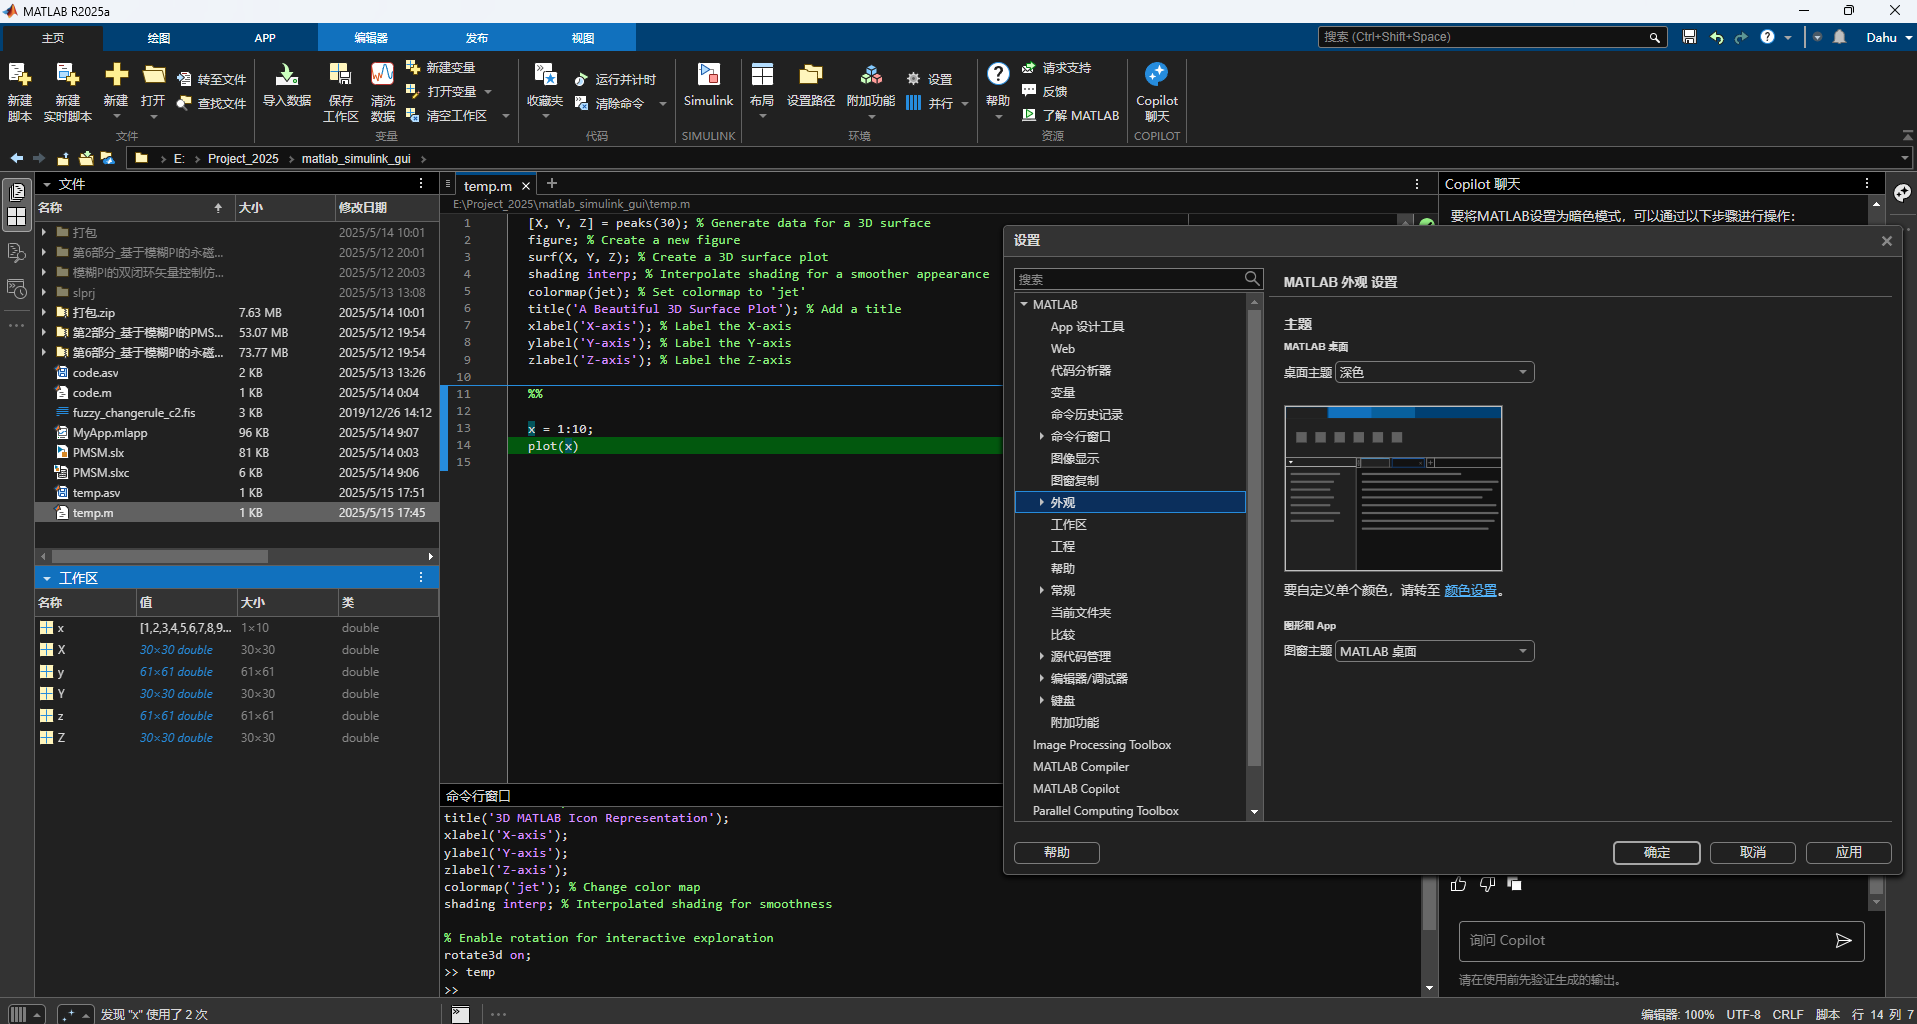Click the 导入数据 icon

[x=286, y=76]
